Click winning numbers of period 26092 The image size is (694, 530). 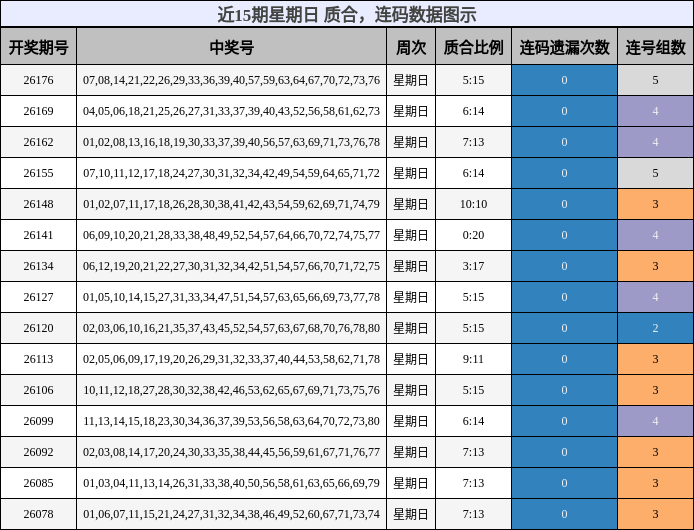tap(231, 452)
